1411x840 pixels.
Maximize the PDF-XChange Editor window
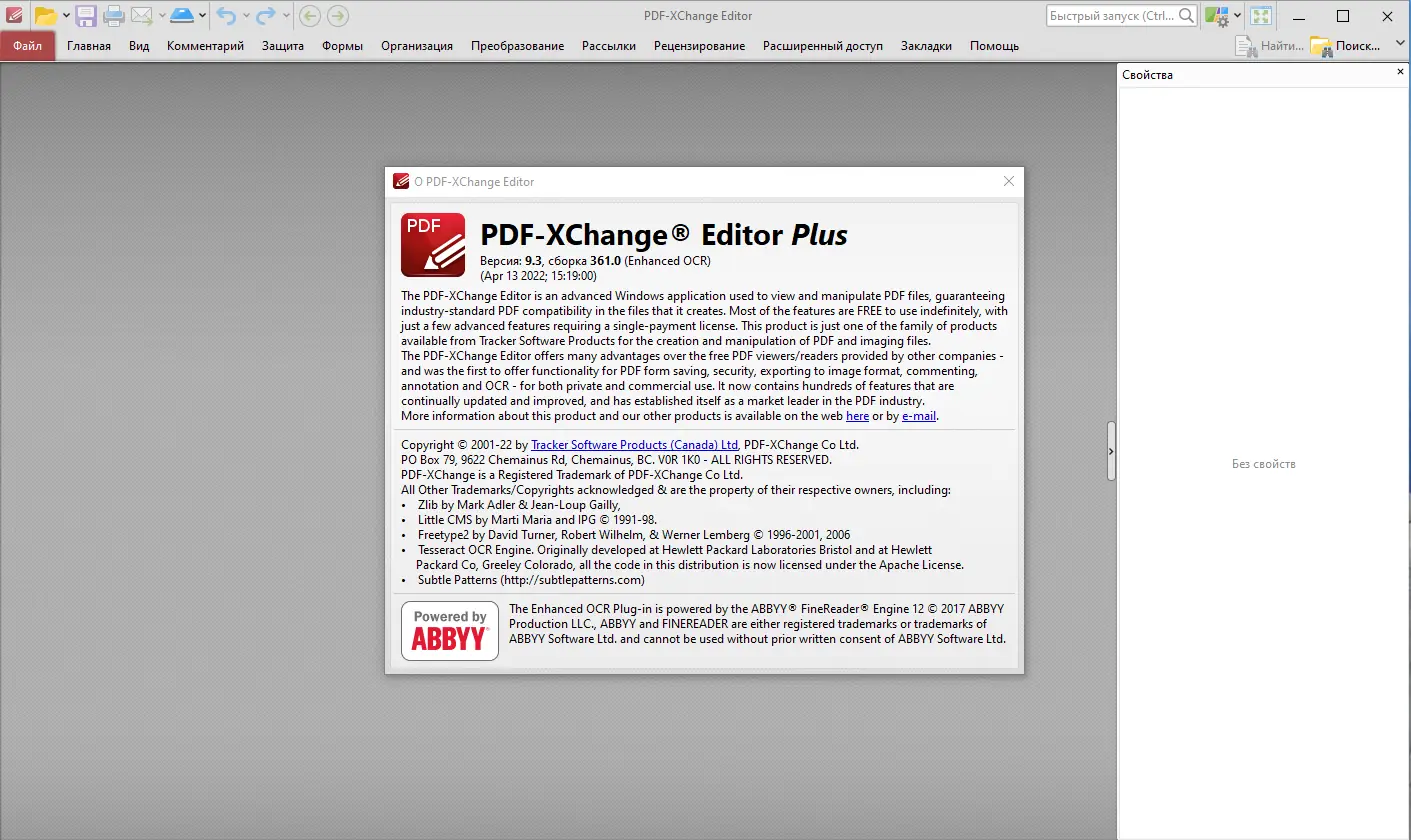click(x=1343, y=15)
